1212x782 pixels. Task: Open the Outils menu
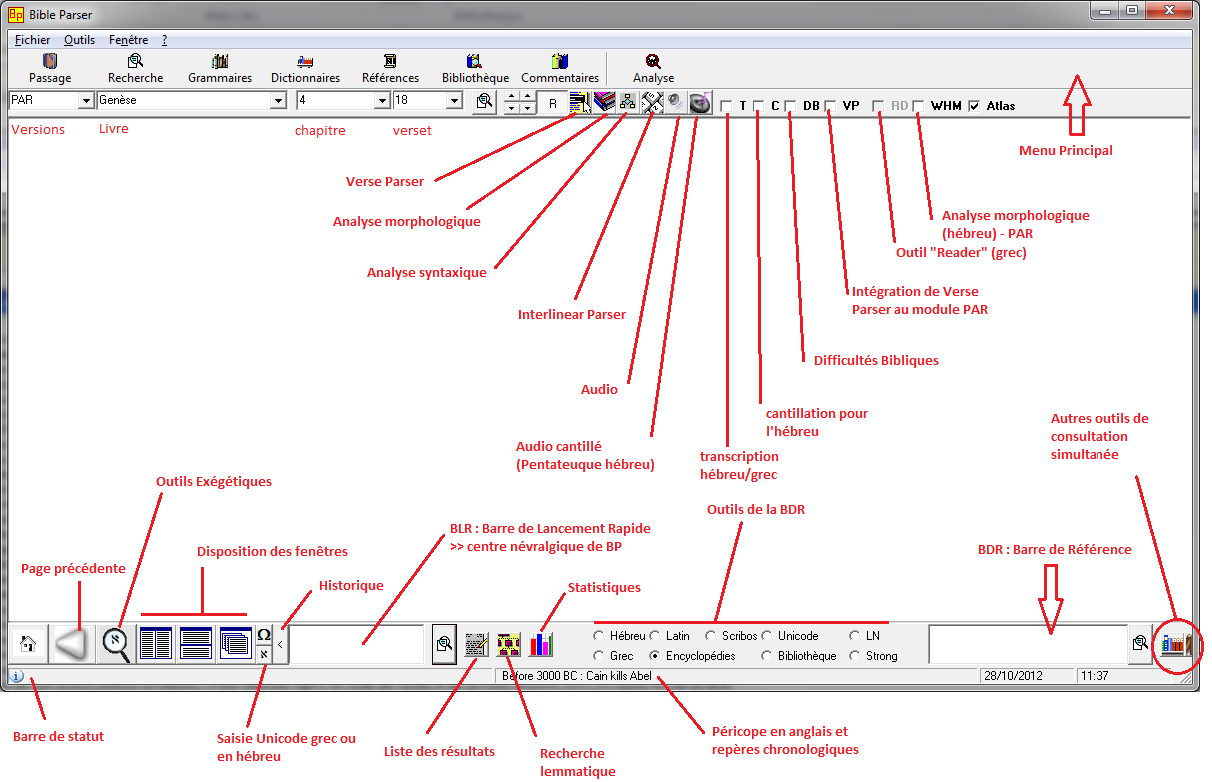[x=79, y=40]
